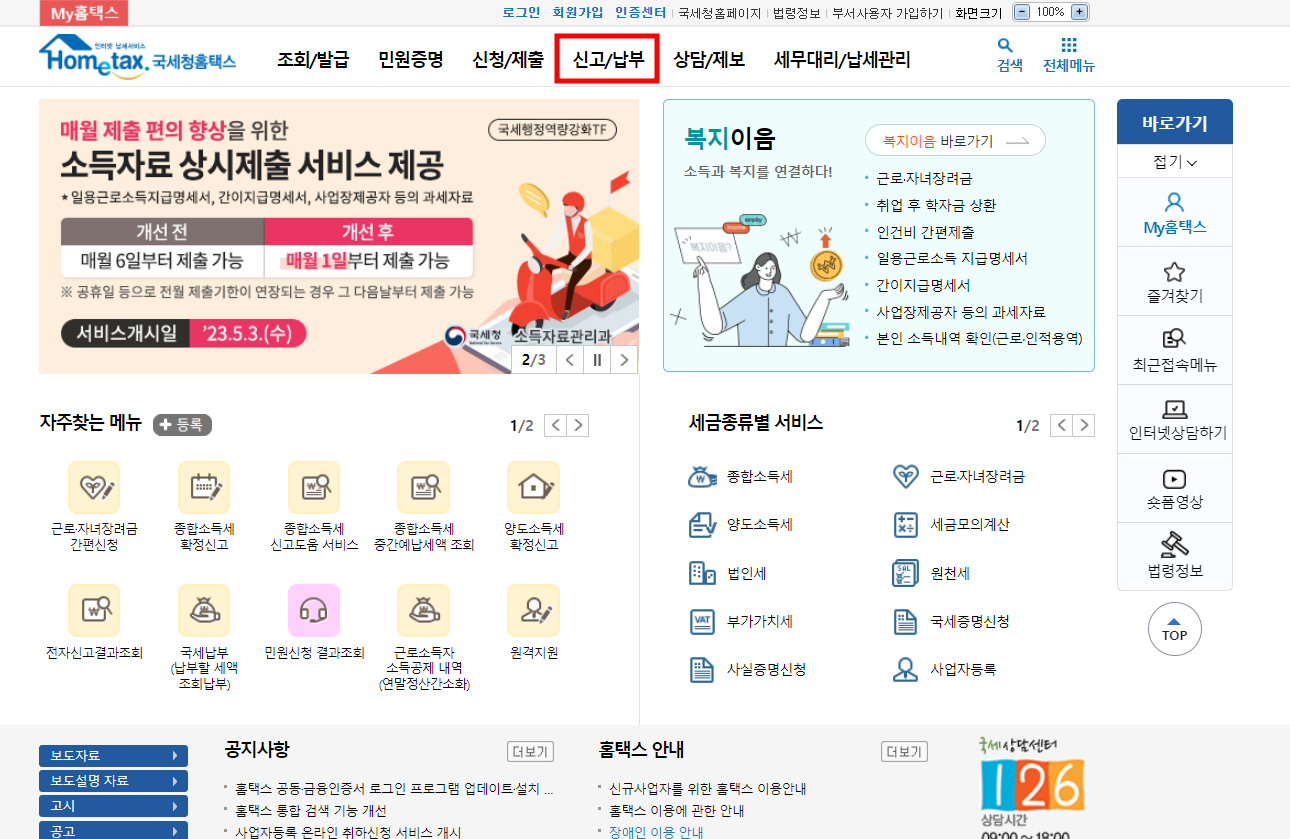
Task: Open 국세청홈페이지 link
Action: pos(720,12)
